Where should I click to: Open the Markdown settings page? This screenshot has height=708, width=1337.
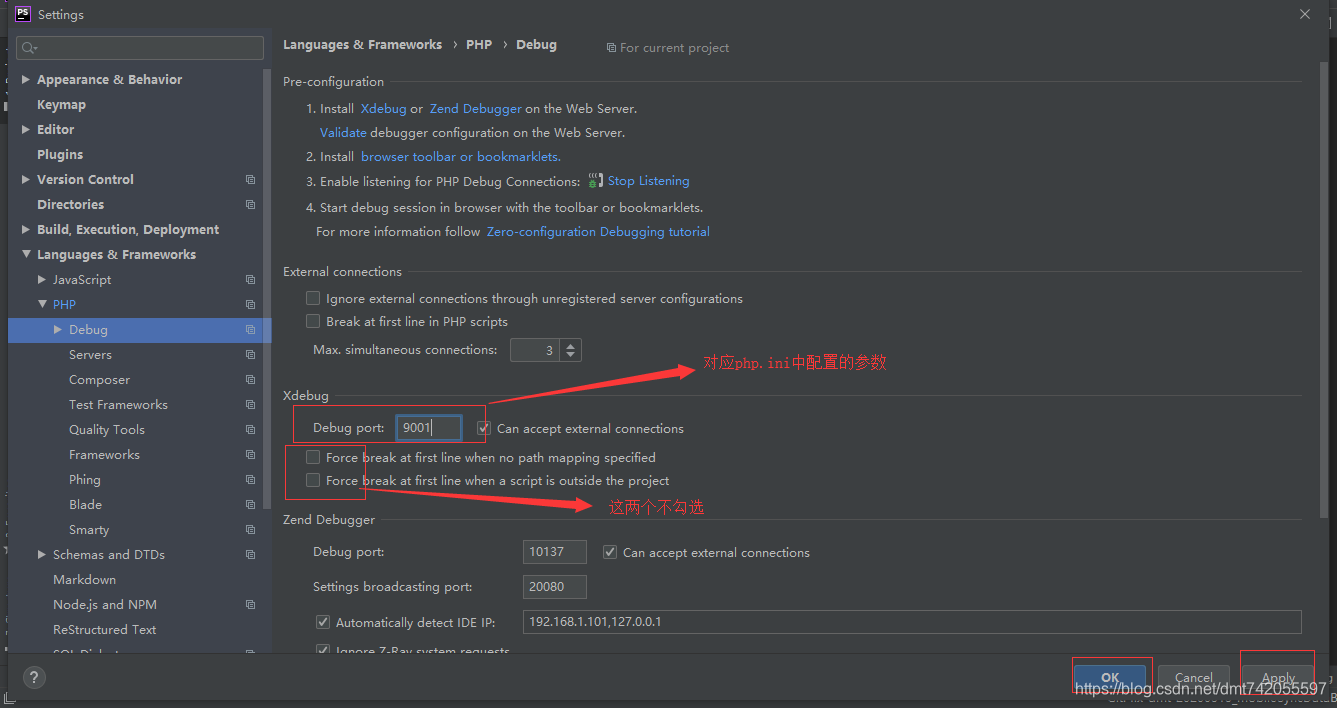pos(84,580)
